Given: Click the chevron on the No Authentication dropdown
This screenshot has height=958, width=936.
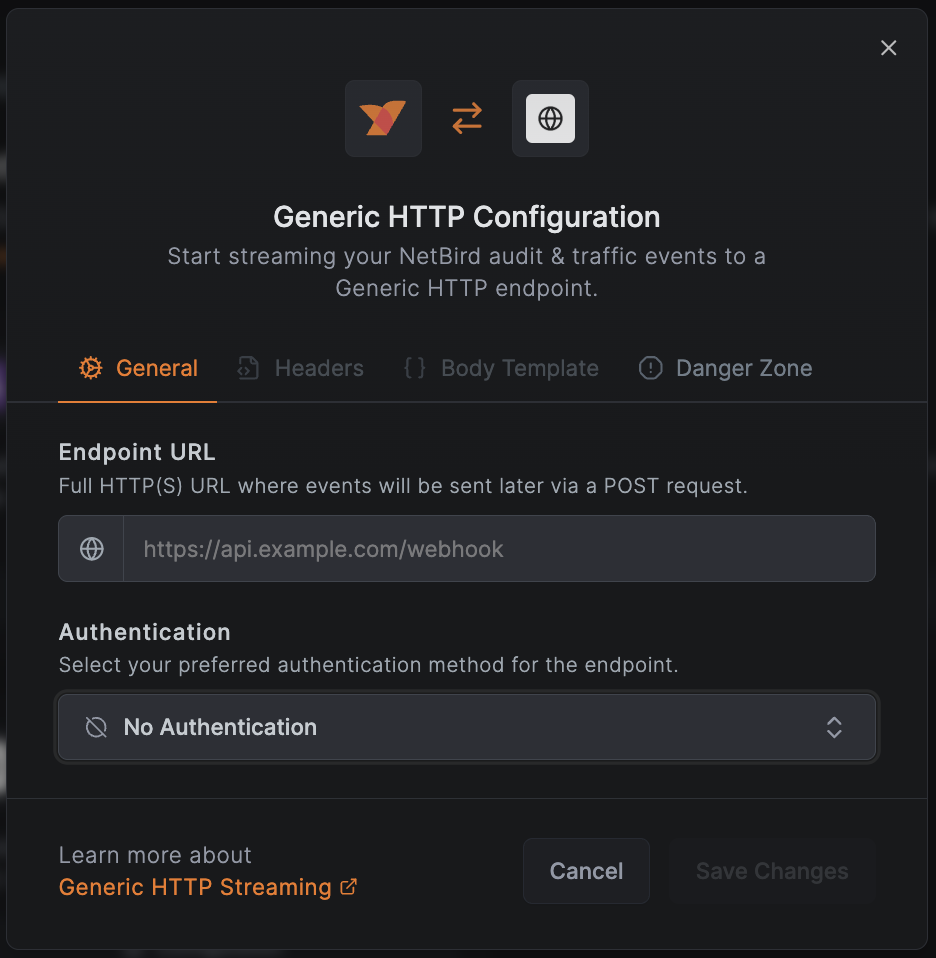Looking at the screenshot, I should click(834, 727).
